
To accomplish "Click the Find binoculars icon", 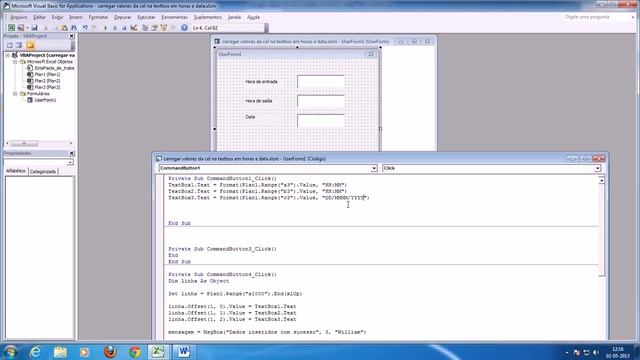I will tap(74, 28).
